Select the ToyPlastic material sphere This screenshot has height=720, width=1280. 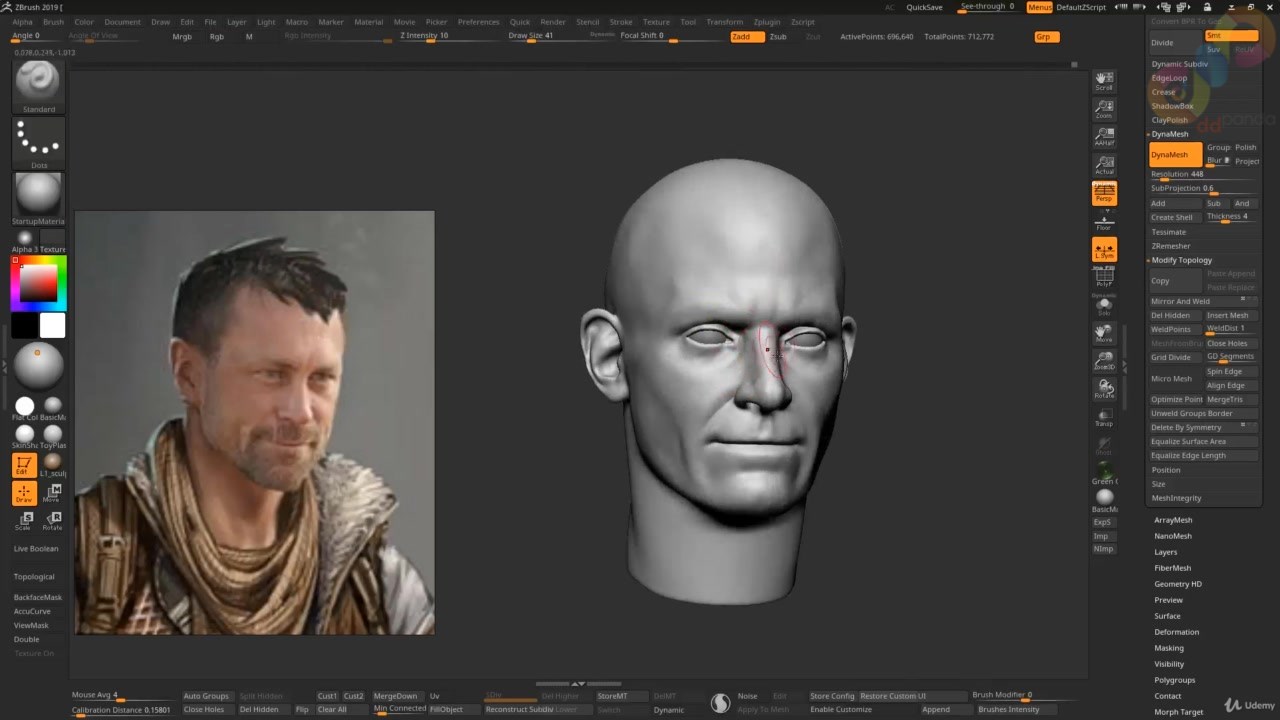click(52, 434)
